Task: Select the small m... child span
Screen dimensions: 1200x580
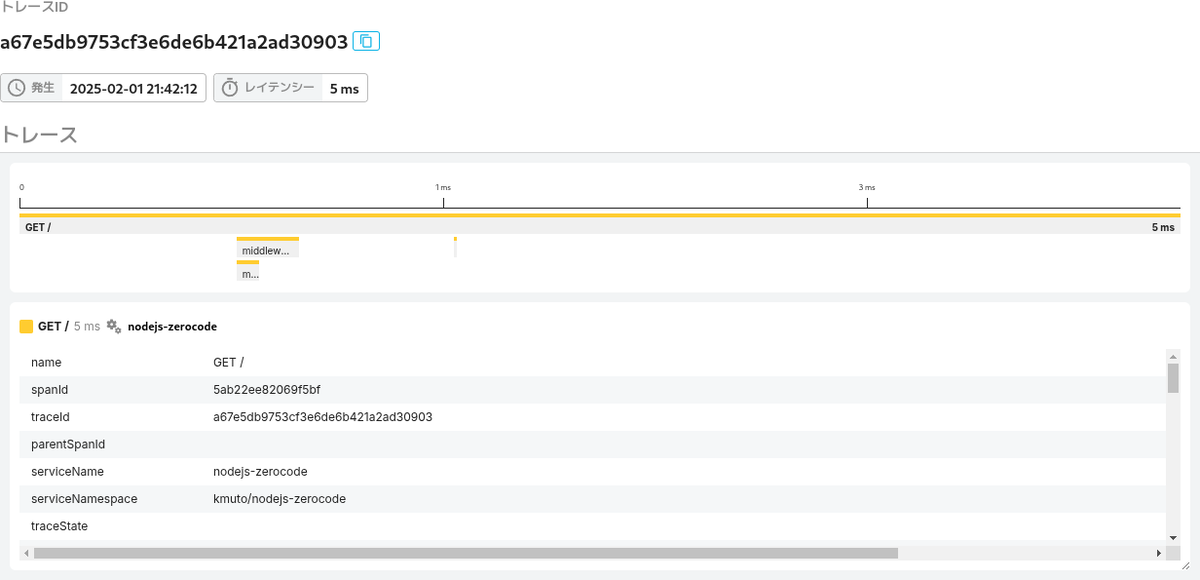Action: (x=248, y=270)
